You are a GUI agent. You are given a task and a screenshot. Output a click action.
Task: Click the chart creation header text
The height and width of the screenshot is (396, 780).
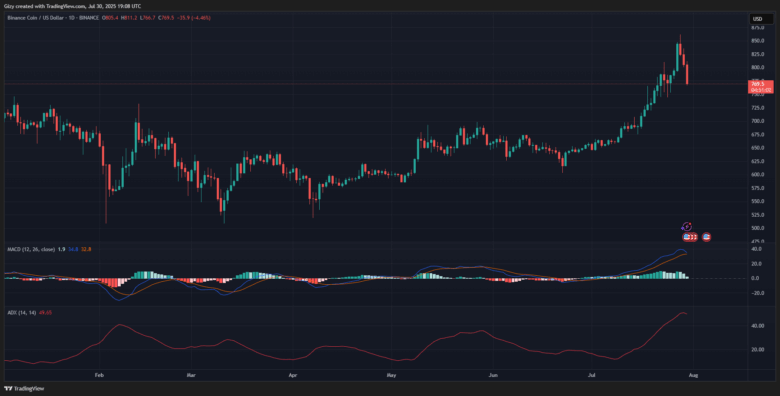(72, 6)
